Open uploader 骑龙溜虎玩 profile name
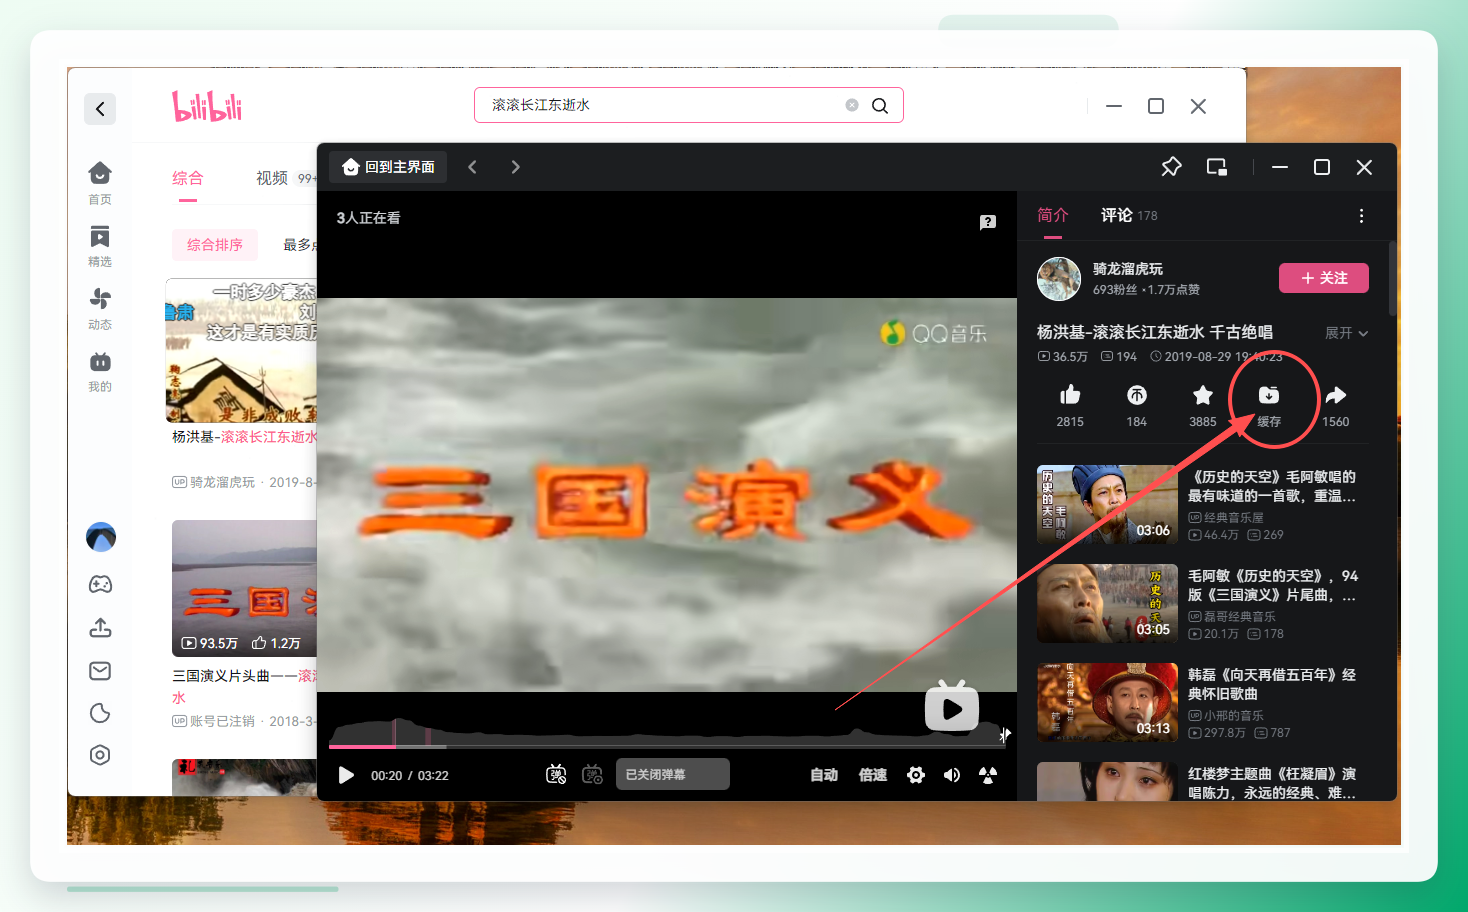This screenshot has height=912, width=1468. click(x=1128, y=269)
